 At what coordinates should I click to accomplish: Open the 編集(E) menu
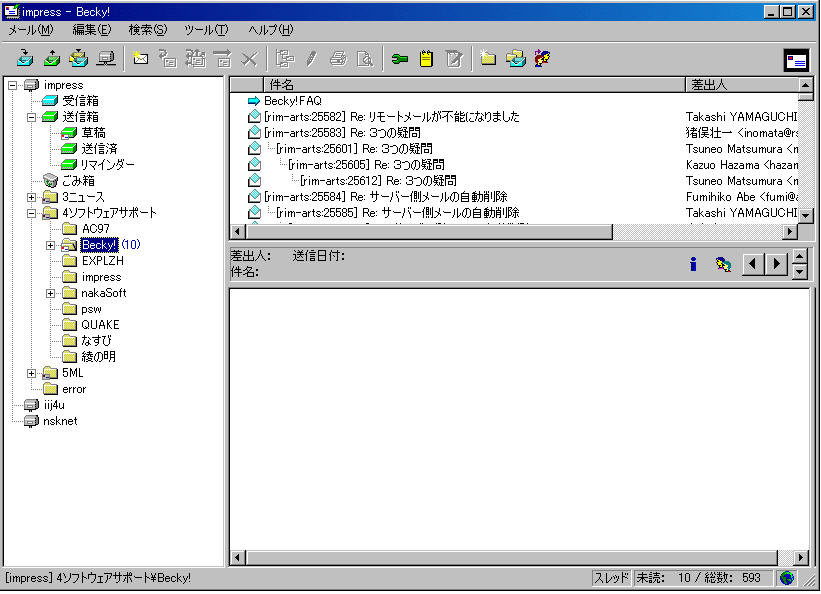92,30
